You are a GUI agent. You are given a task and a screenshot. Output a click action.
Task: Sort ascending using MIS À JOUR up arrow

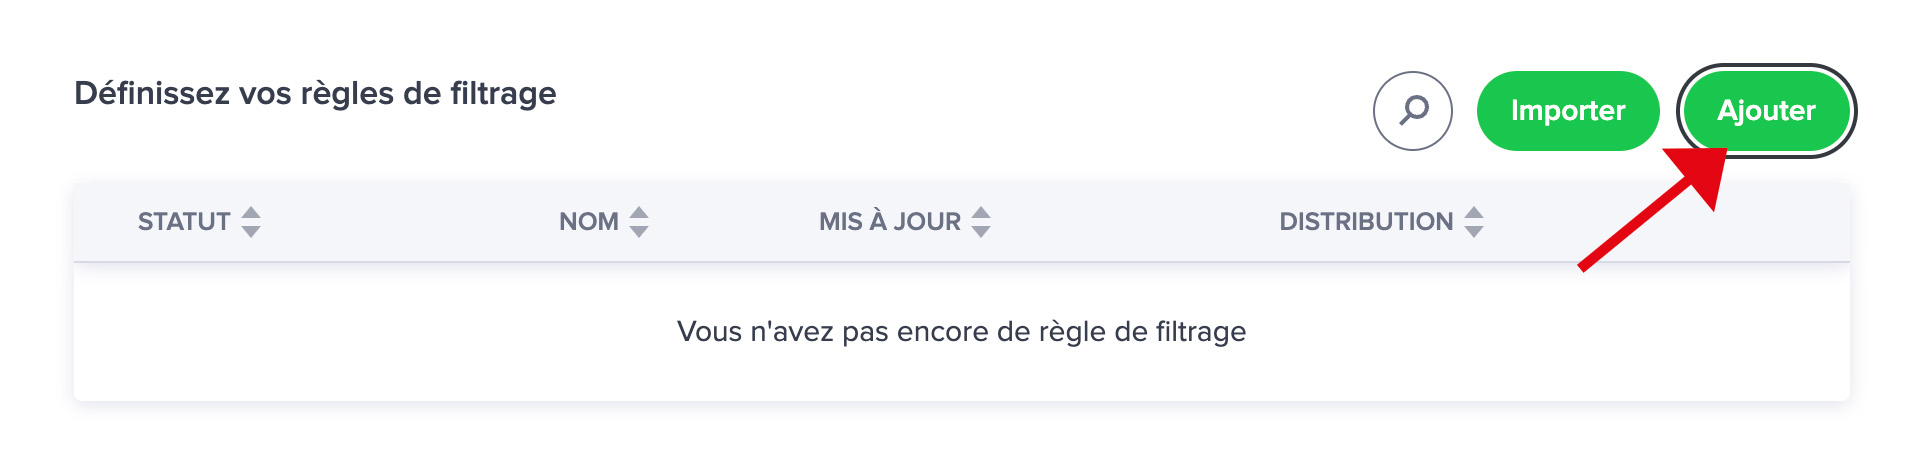coord(981,213)
